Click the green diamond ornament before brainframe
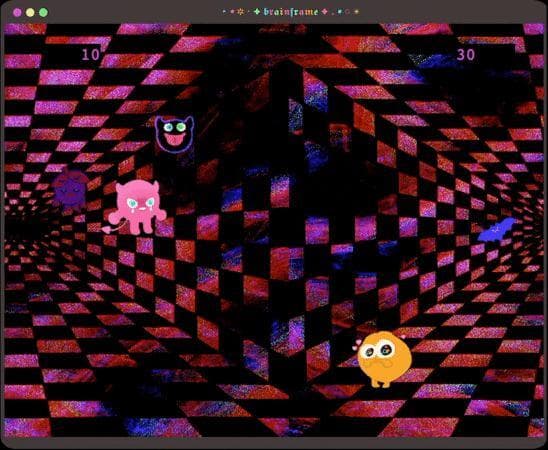This screenshot has width=548, height=450. (257, 12)
